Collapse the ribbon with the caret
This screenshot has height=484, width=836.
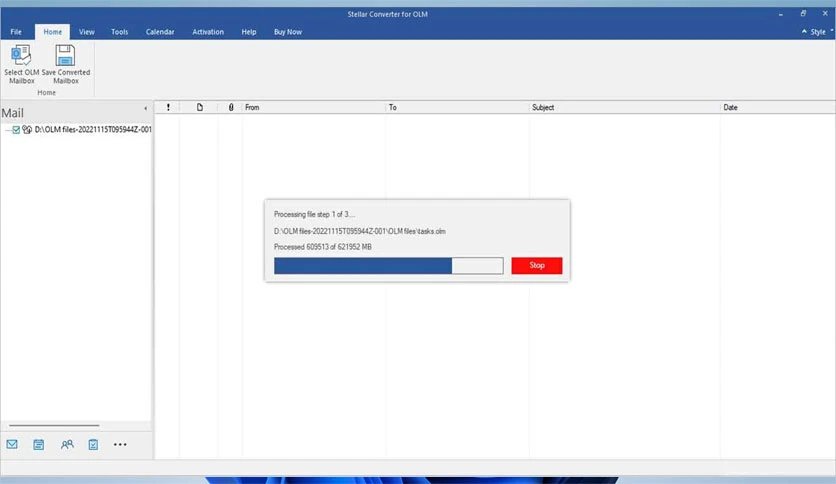(804, 31)
